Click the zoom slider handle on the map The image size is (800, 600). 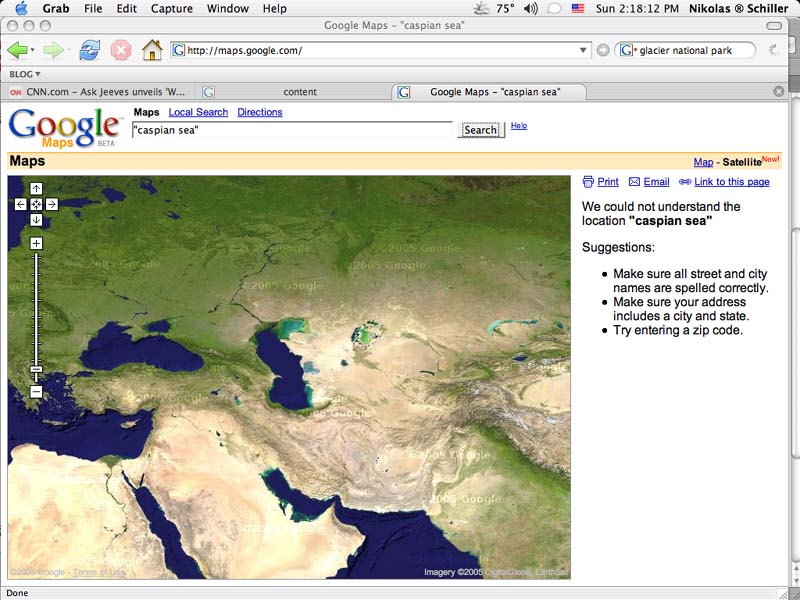tap(36, 369)
